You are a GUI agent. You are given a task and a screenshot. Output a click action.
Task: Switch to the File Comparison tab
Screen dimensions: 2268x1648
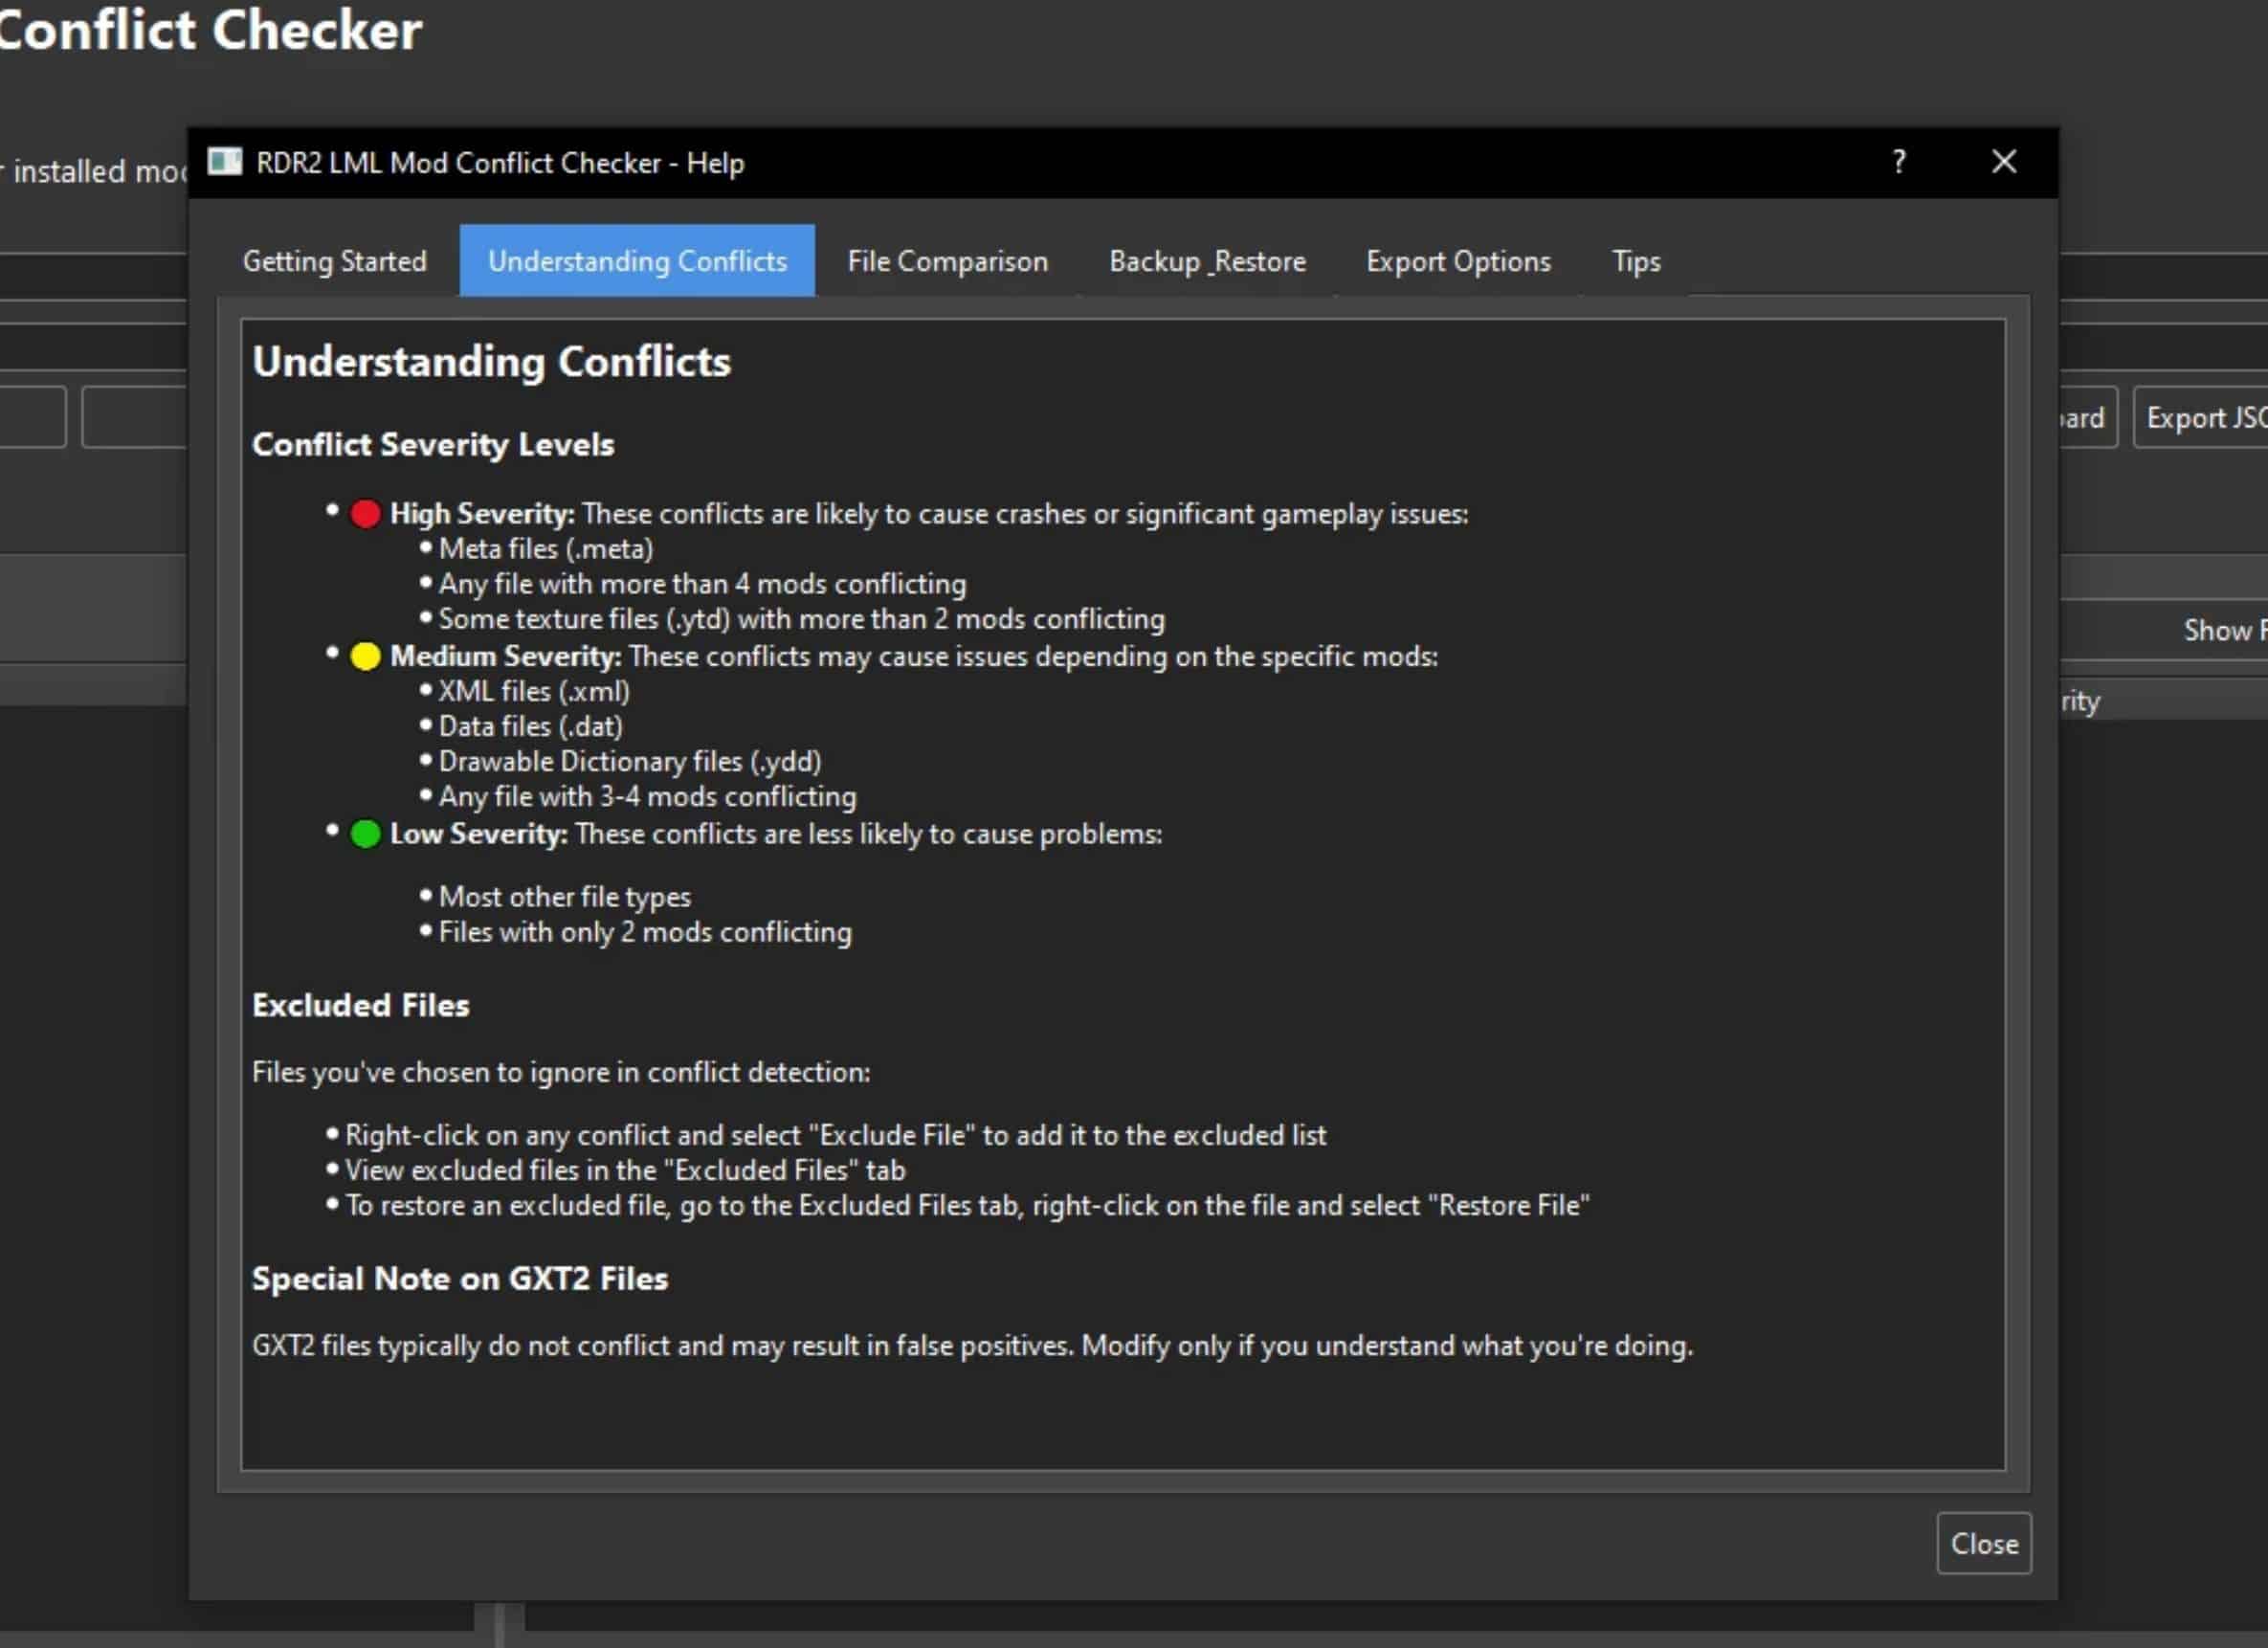[x=947, y=261]
